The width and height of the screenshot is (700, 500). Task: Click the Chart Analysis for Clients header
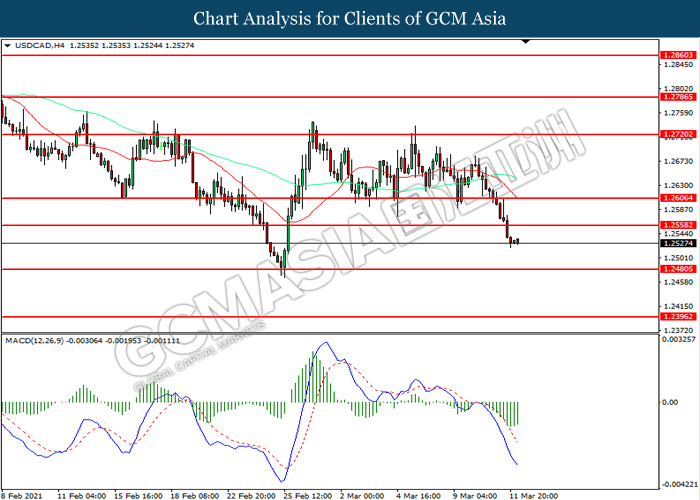tap(350, 19)
